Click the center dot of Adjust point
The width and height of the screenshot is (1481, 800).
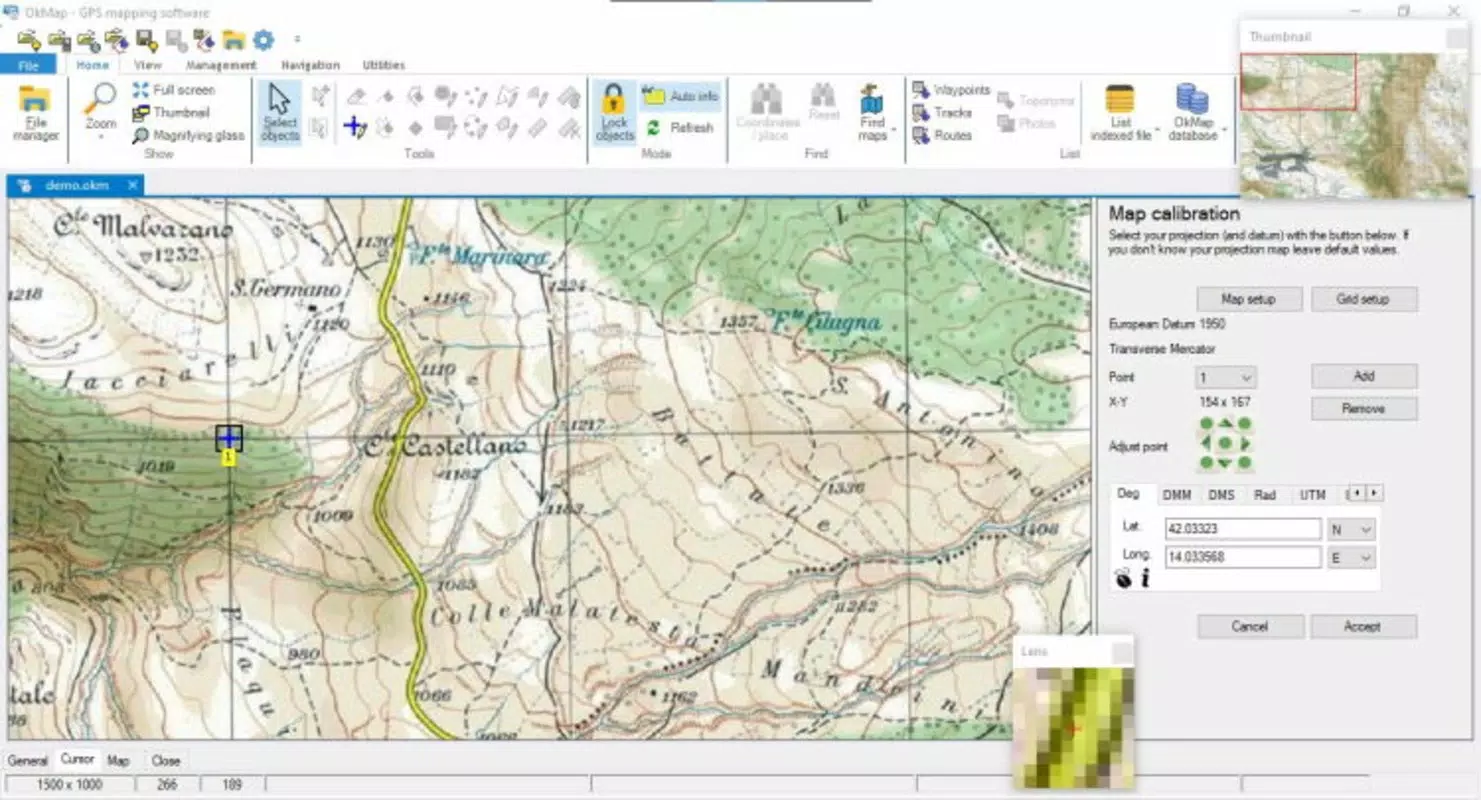pos(1226,443)
